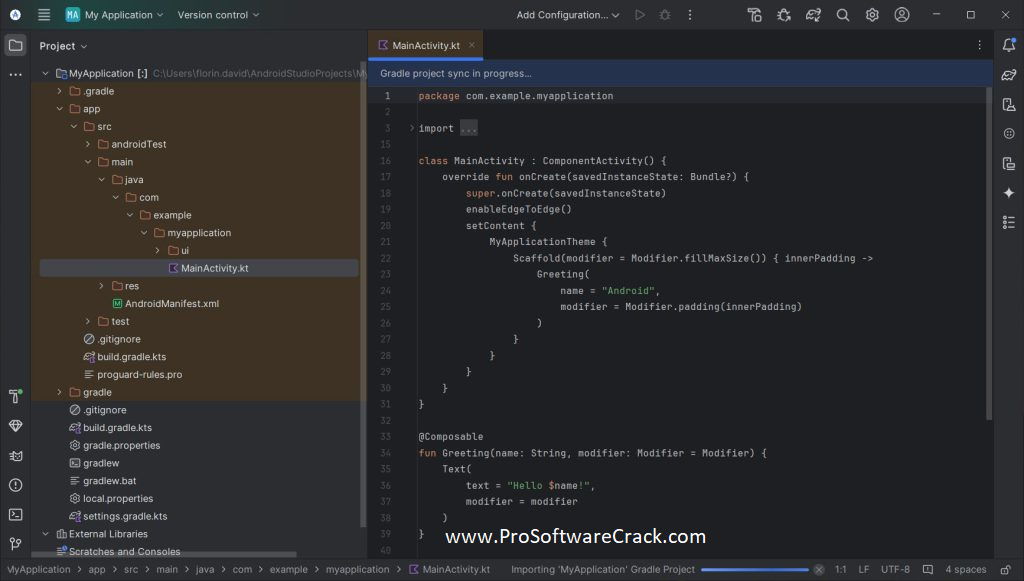The image size is (1024, 581).
Task: Click the status bar notification message icon
Action: coord(927,569)
